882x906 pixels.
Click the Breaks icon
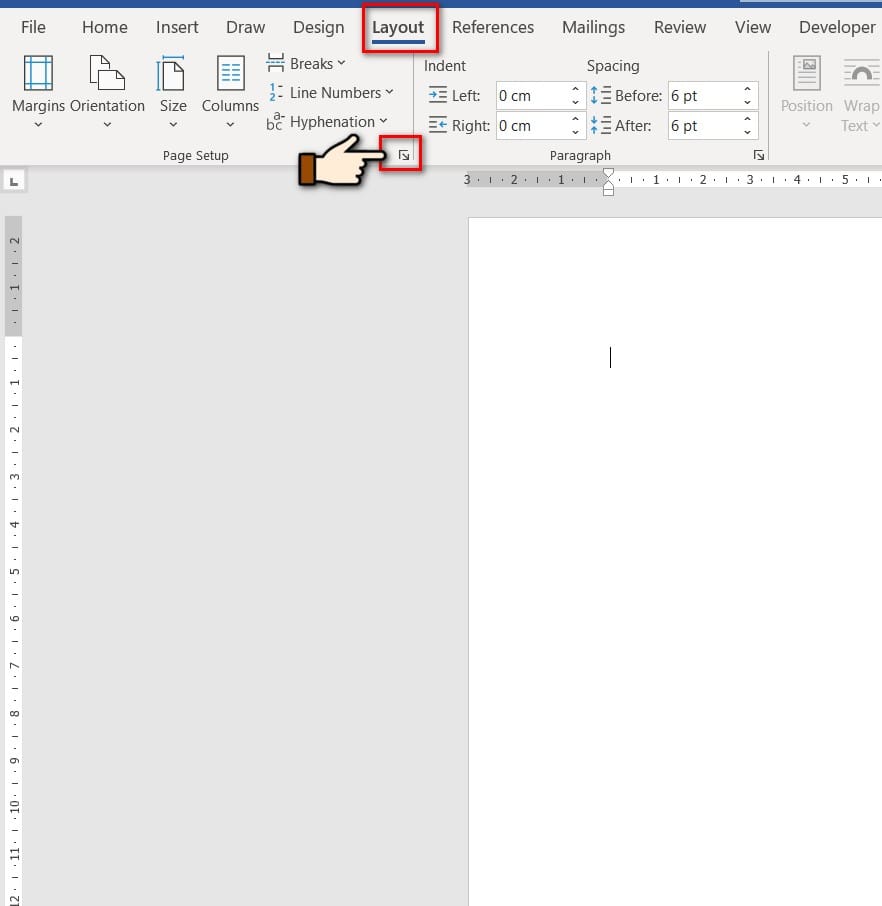click(275, 63)
